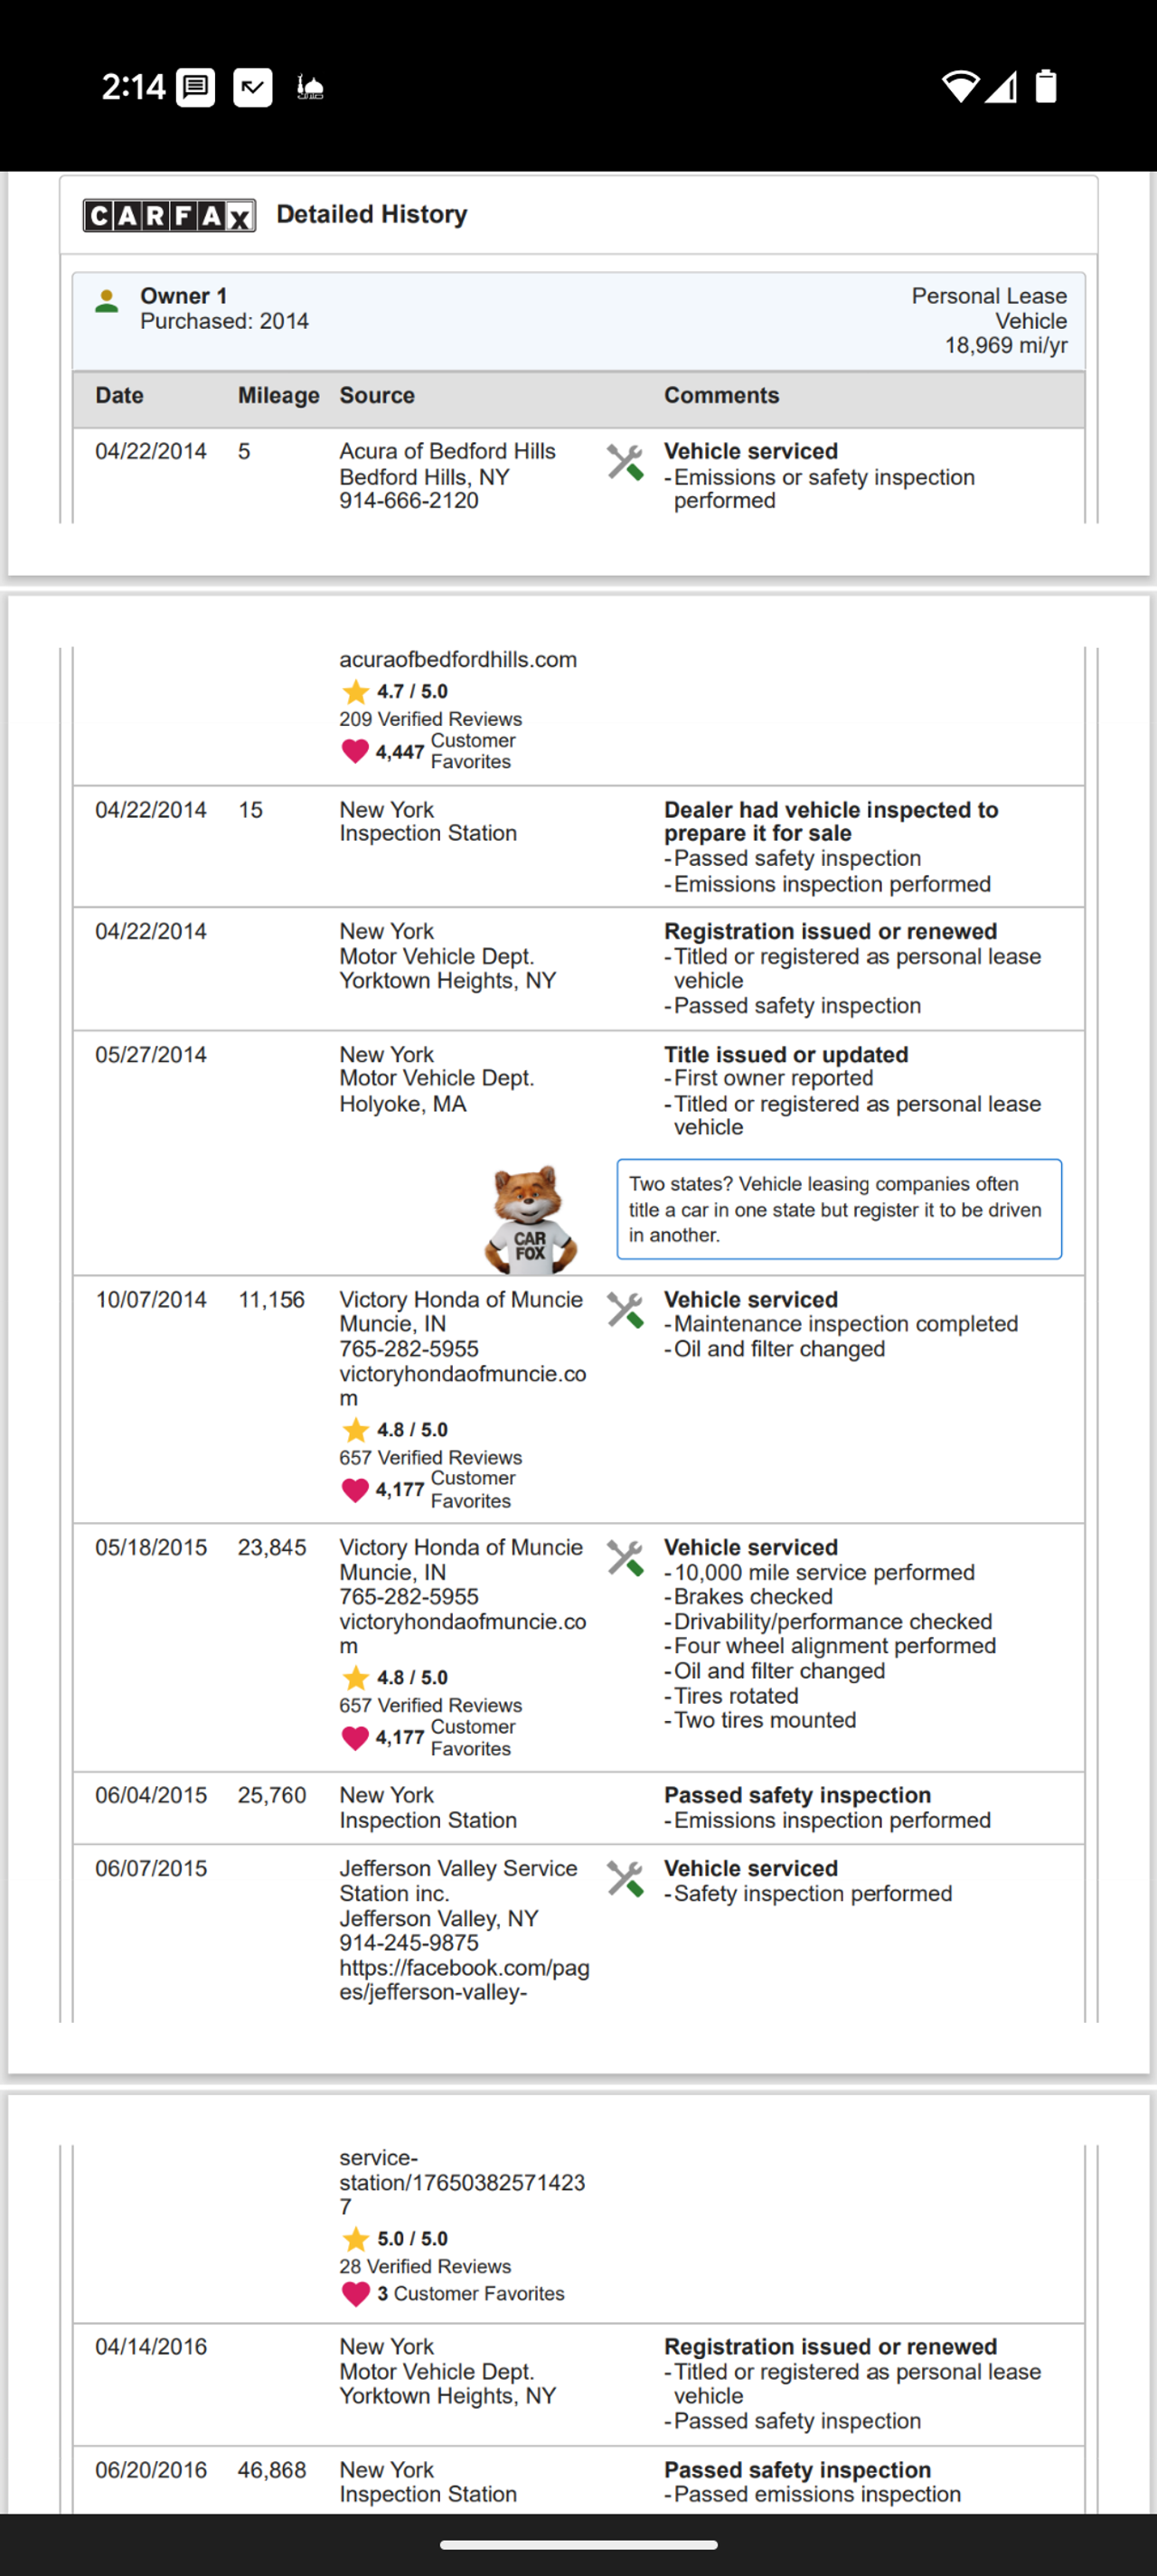Tap the Comments column header
The height and width of the screenshot is (2576, 1157).
[x=721, y=396]
